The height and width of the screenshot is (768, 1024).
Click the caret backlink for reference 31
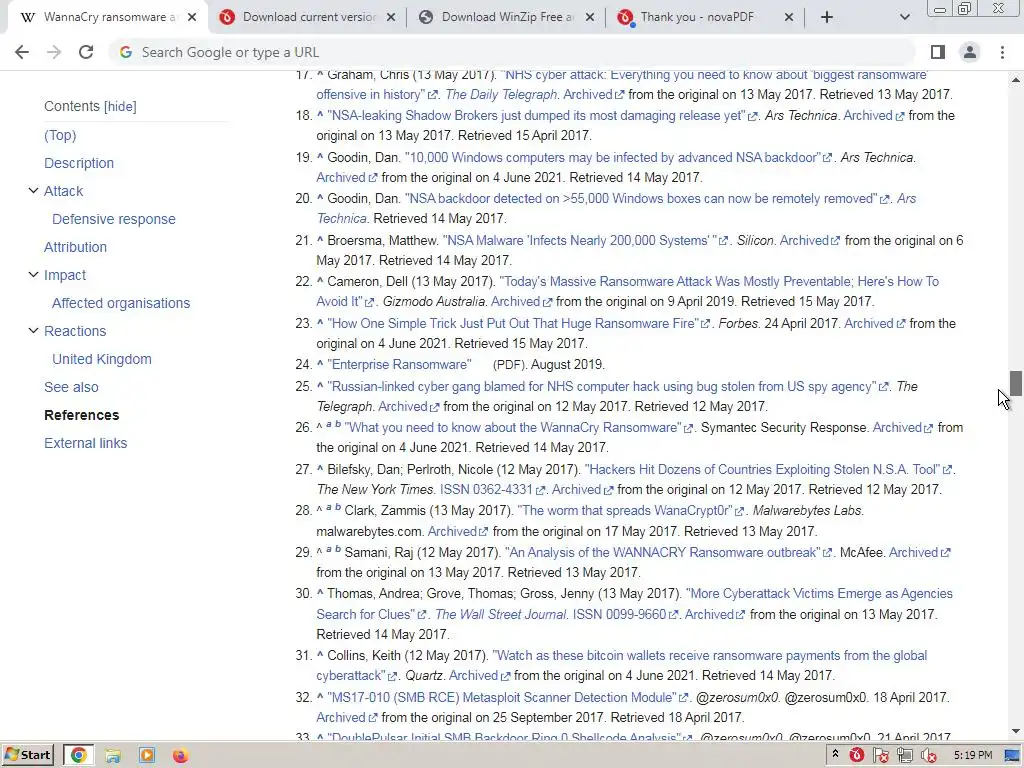coord(320,656)
